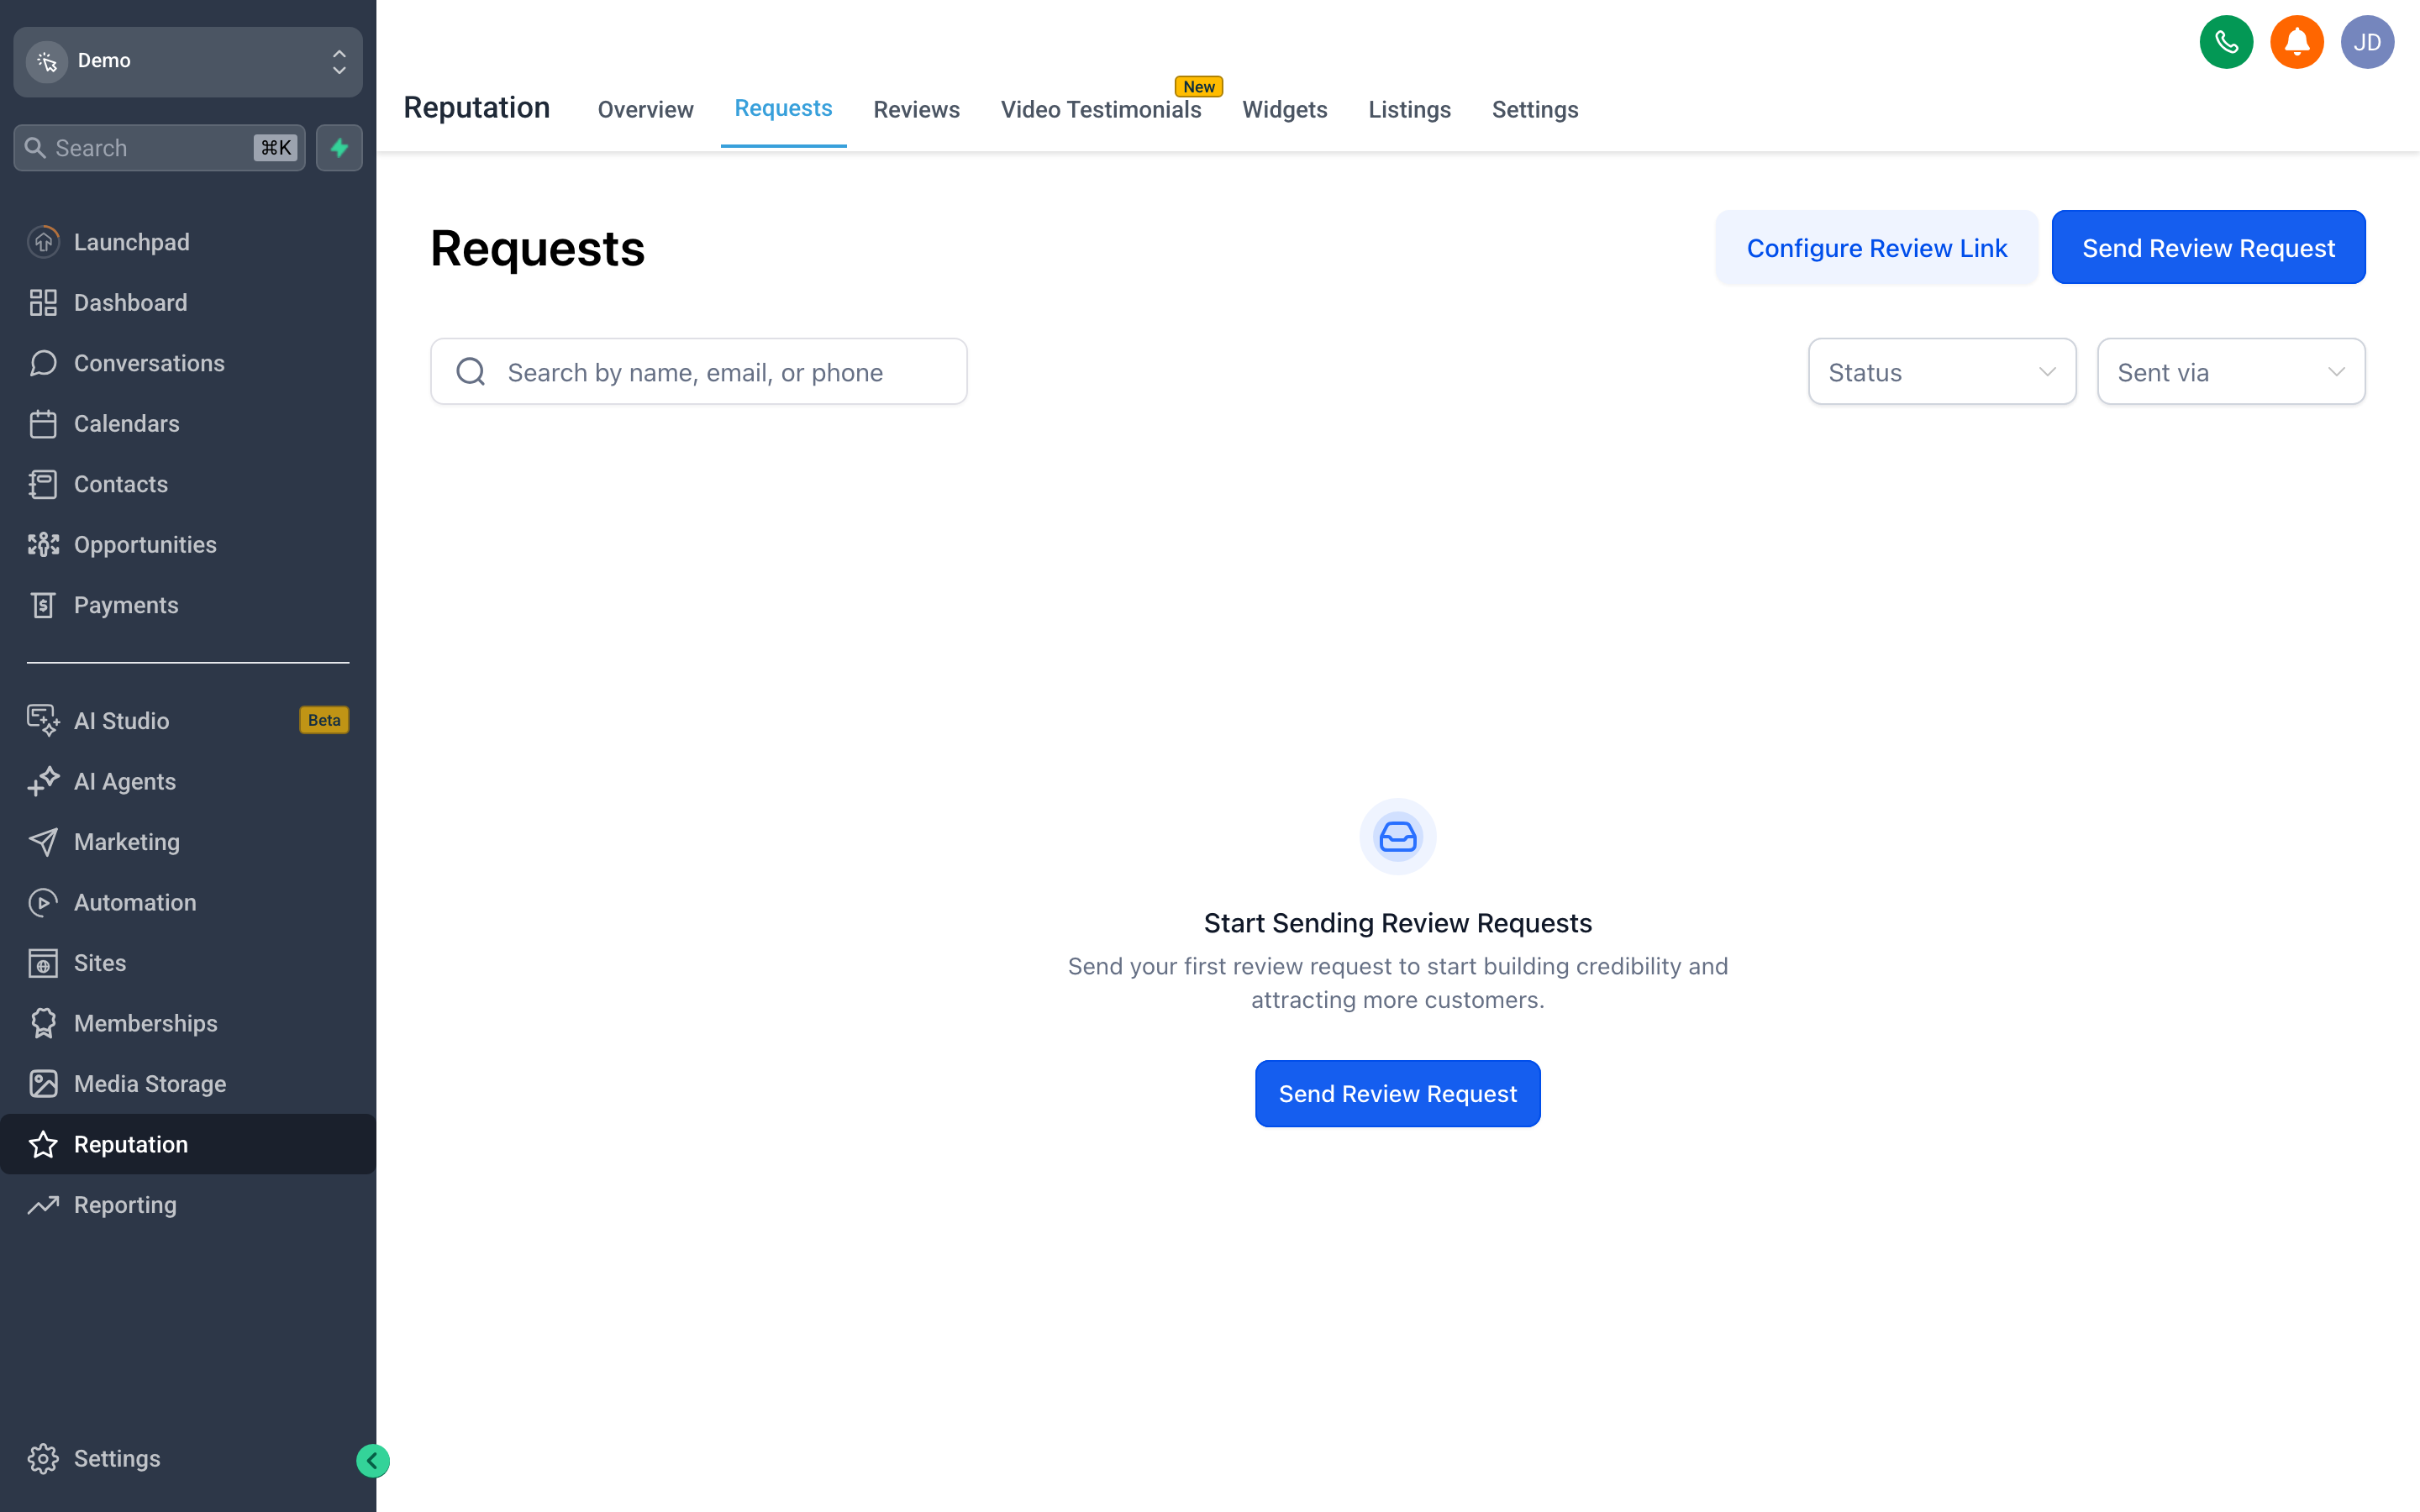Click the AI Studio icon

pyautogui.click(x=43, y=720)
